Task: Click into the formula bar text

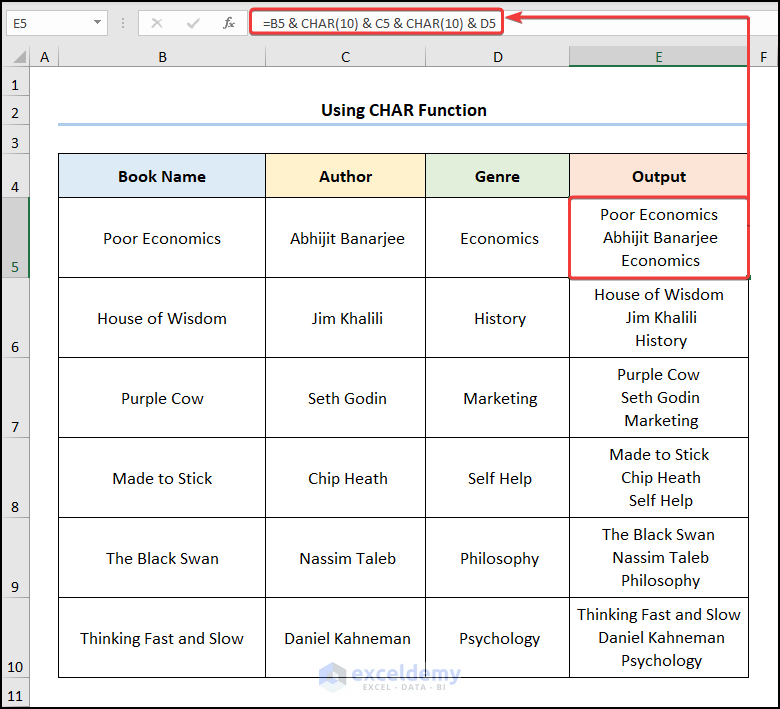Action: 379,23
